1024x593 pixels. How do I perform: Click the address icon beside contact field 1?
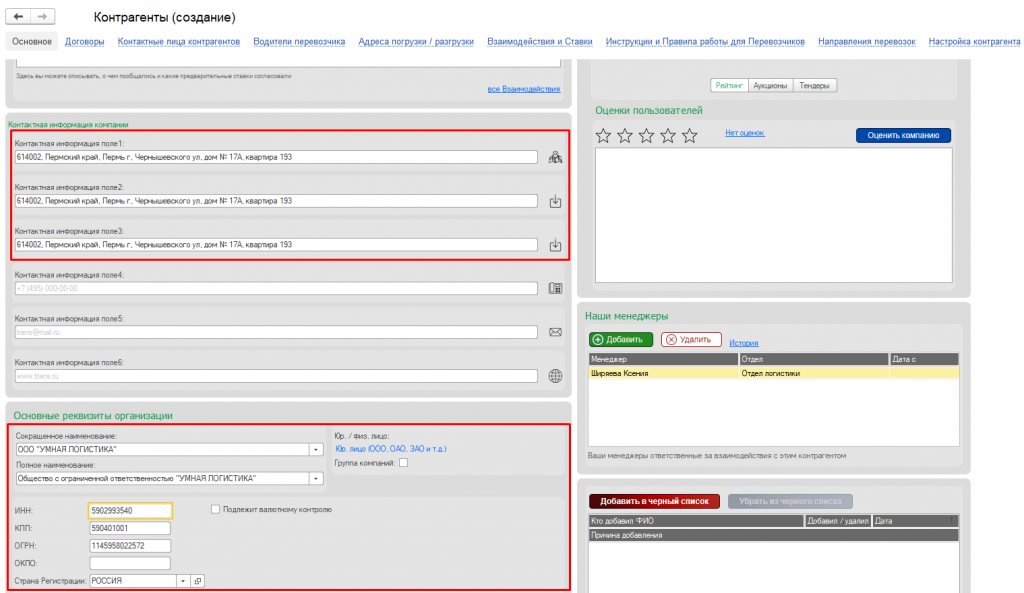coord(555,157)
